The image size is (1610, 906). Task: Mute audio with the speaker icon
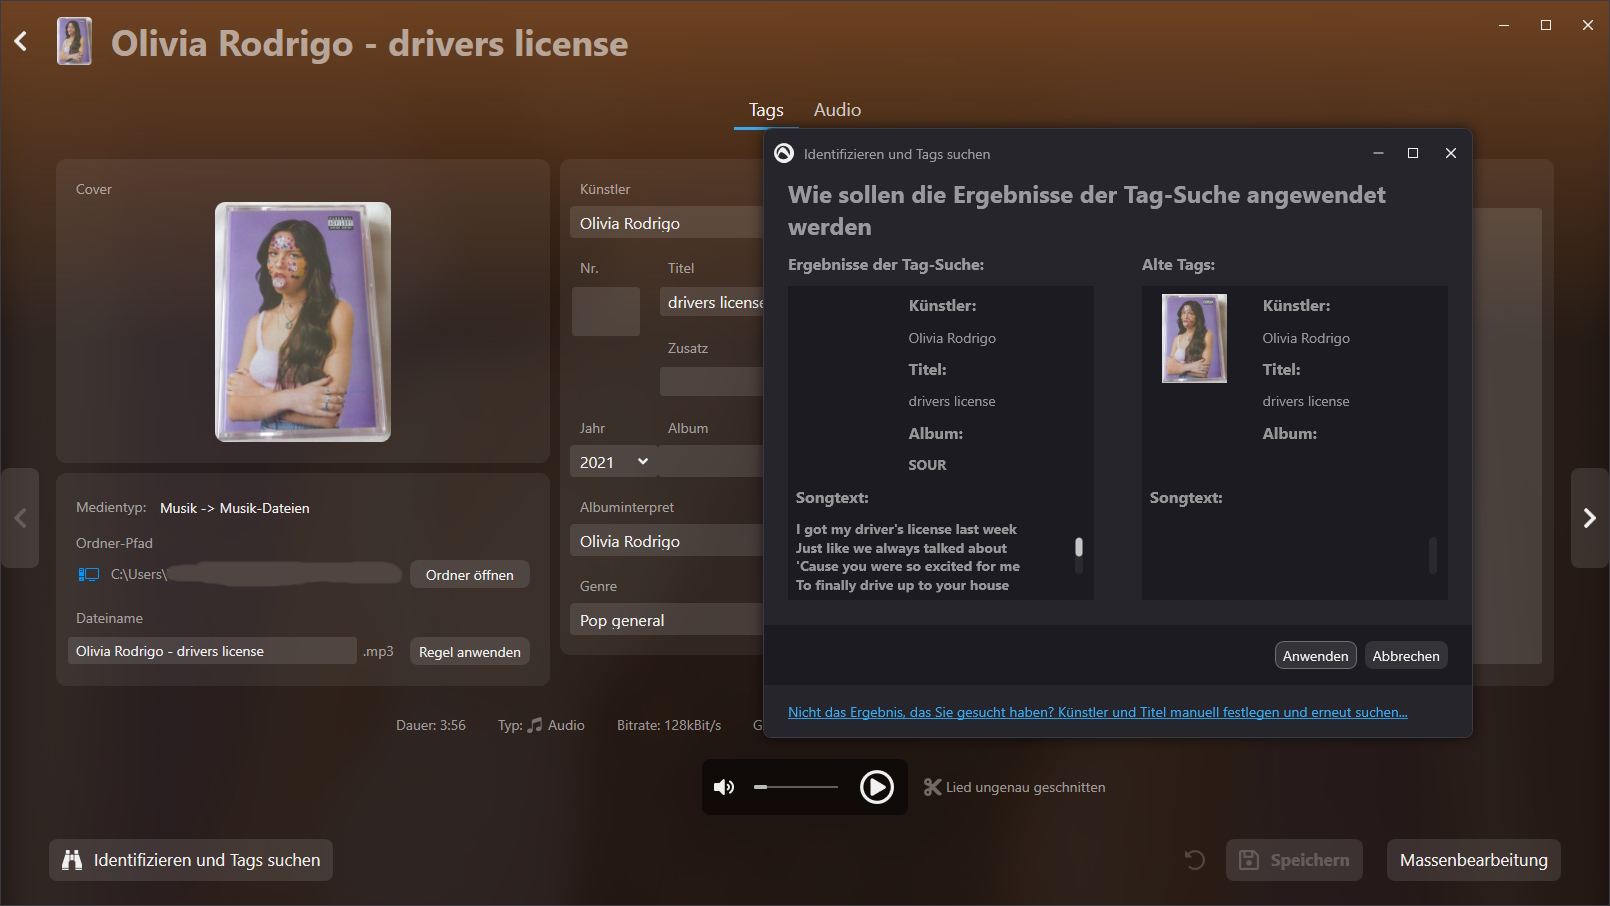pos(724,787)
